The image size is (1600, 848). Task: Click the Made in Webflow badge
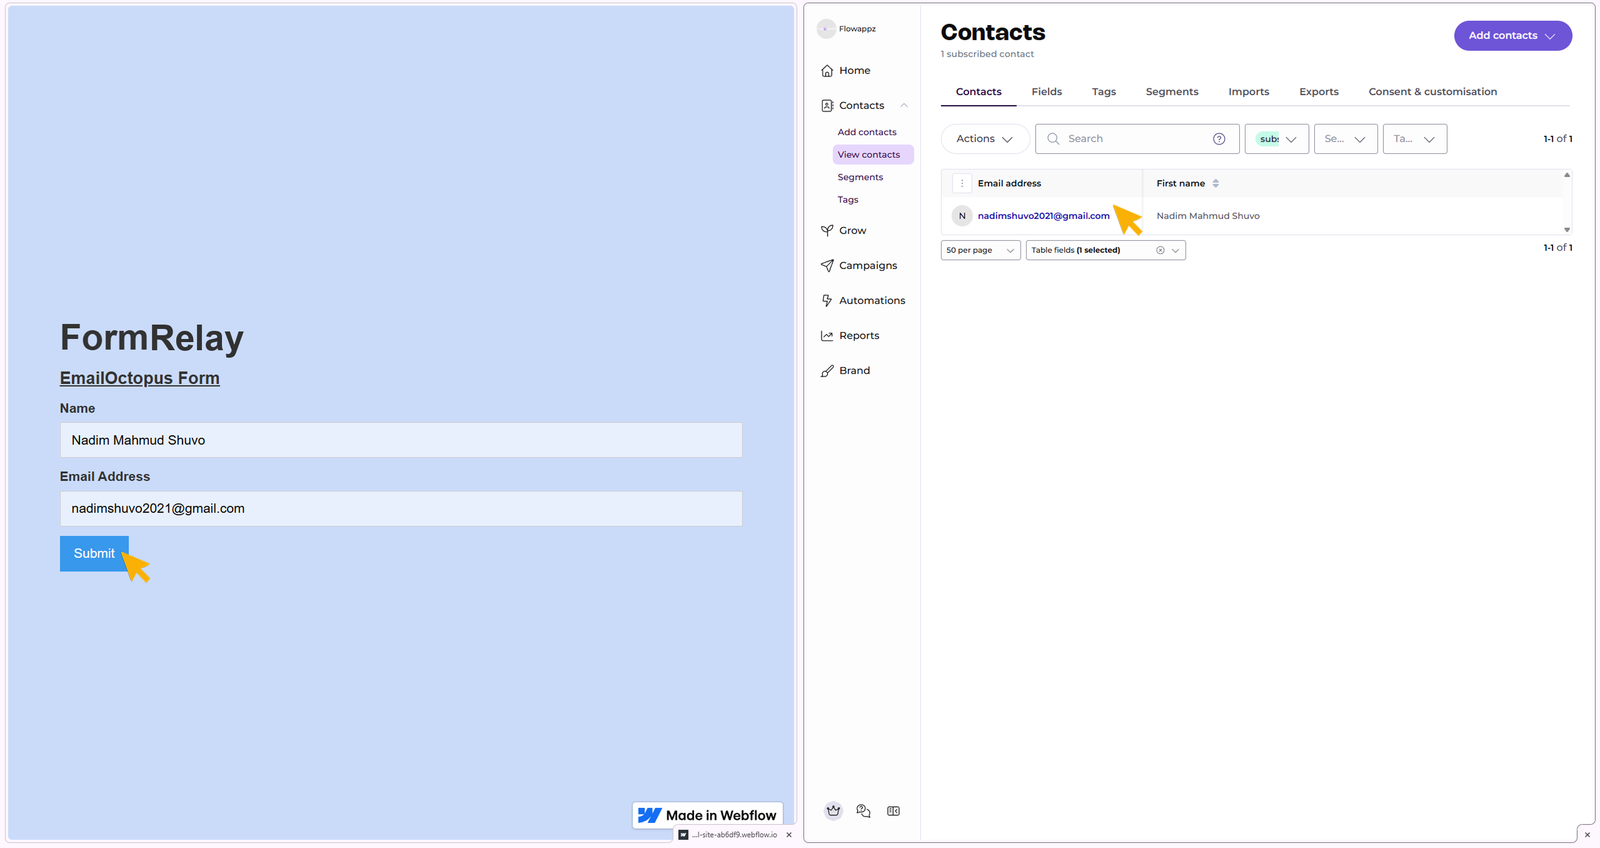[x=708, y=816]
